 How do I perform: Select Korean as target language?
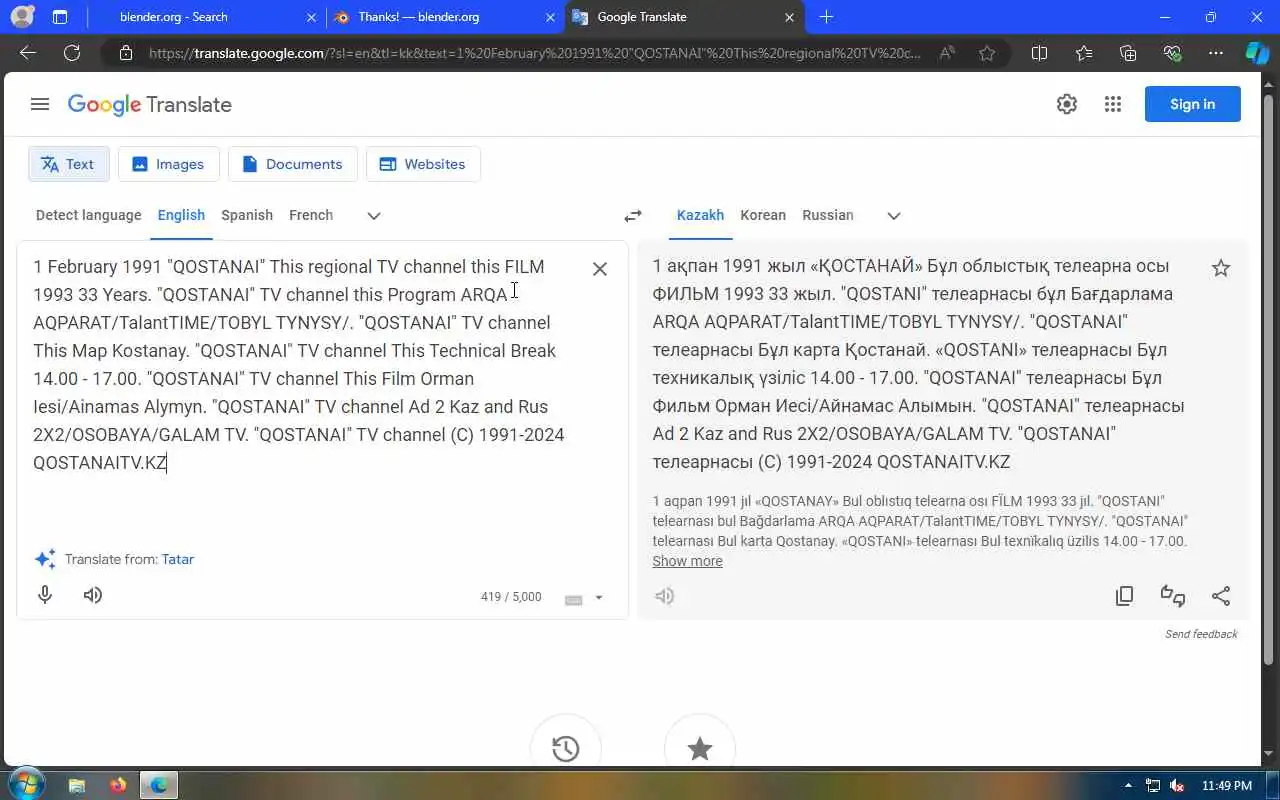click(x=763, y=215)
